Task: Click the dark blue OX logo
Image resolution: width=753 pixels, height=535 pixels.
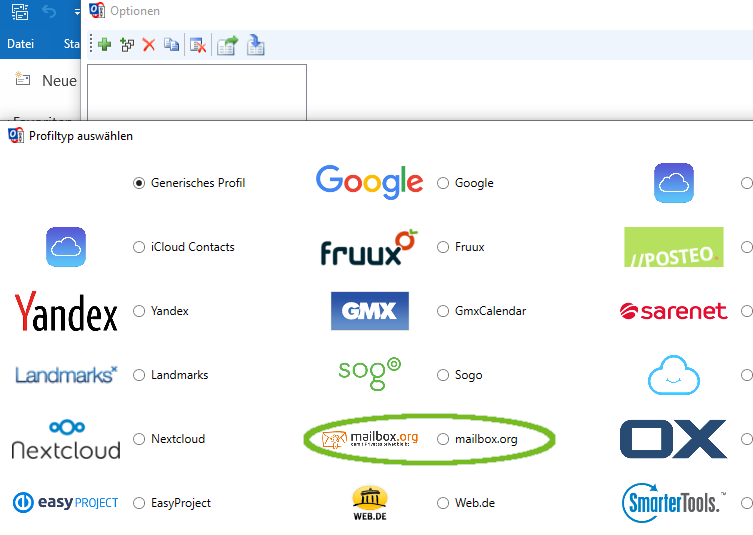Action: [674, 439]
